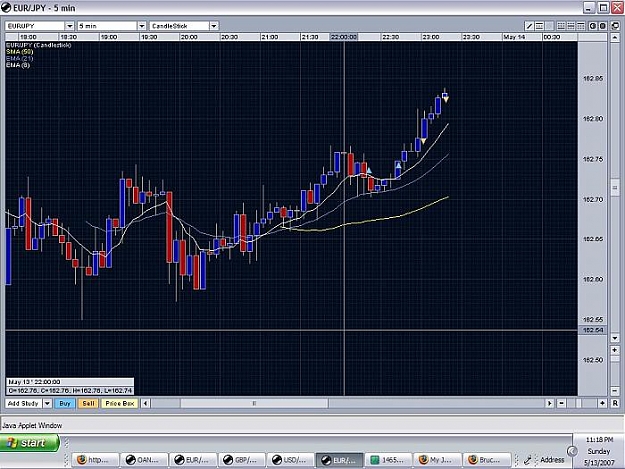Open the EURJPY currency pair dropdown

tap(70, 26)
